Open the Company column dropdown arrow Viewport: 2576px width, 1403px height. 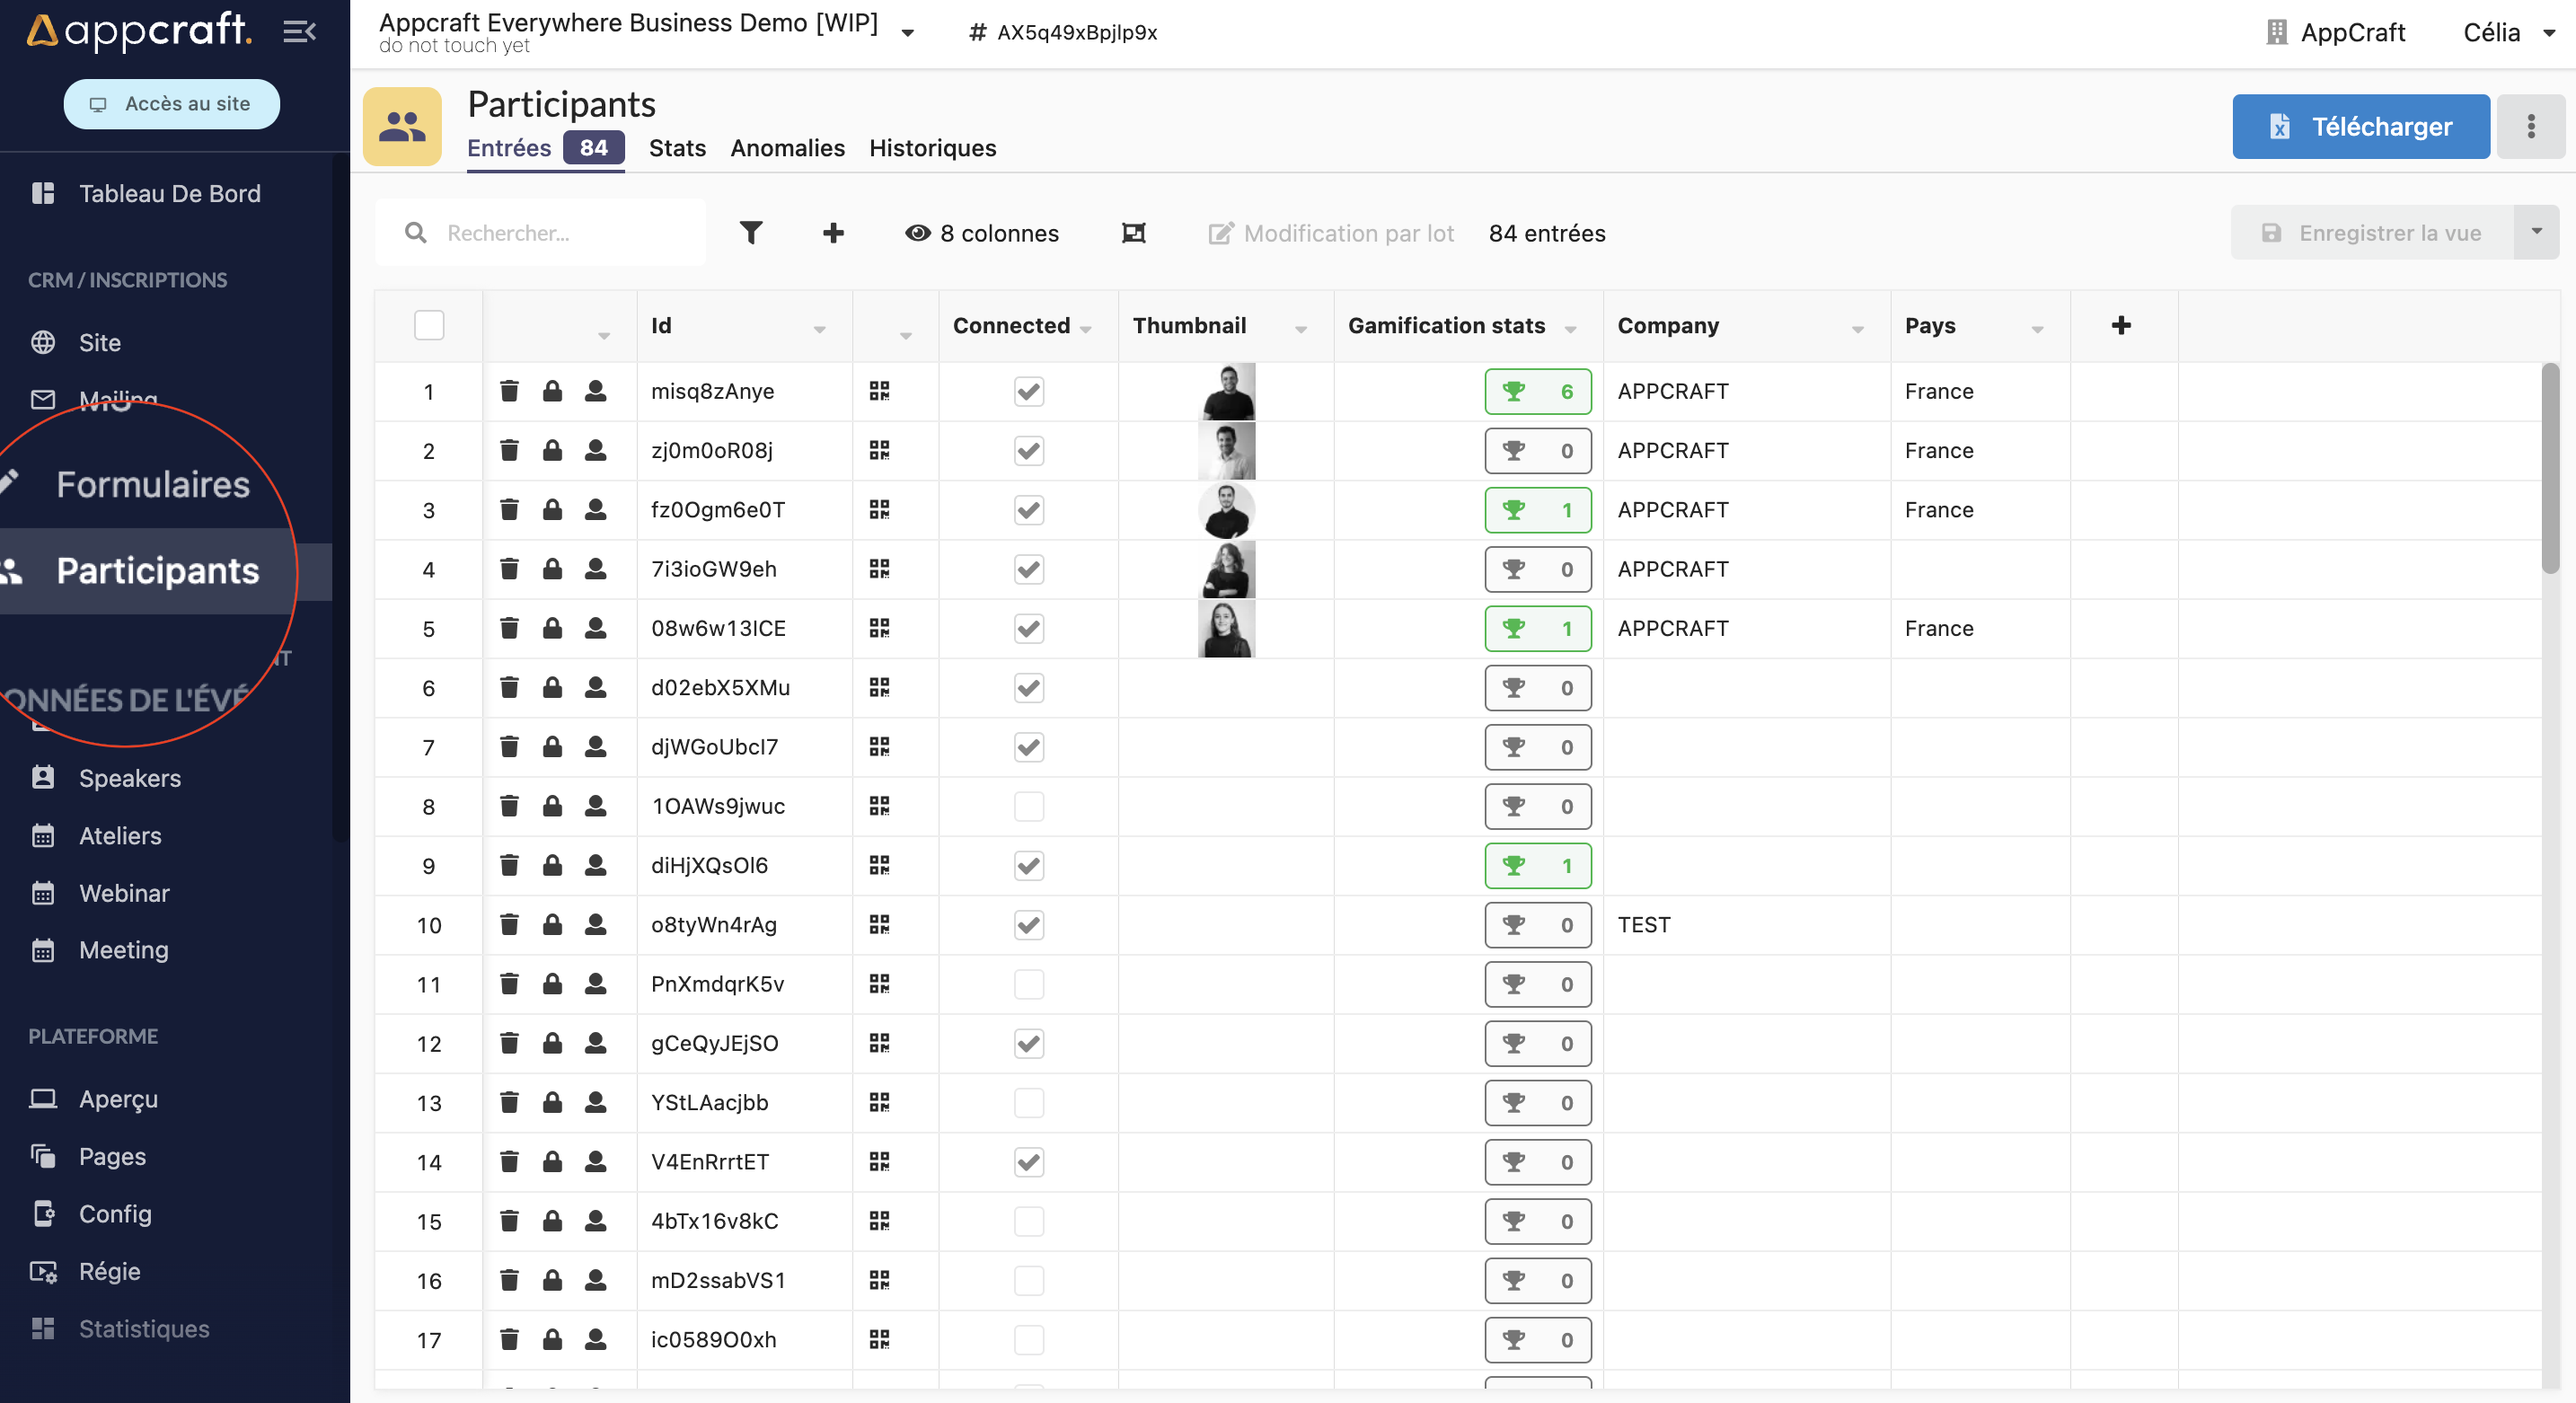tap(1857, 329)
